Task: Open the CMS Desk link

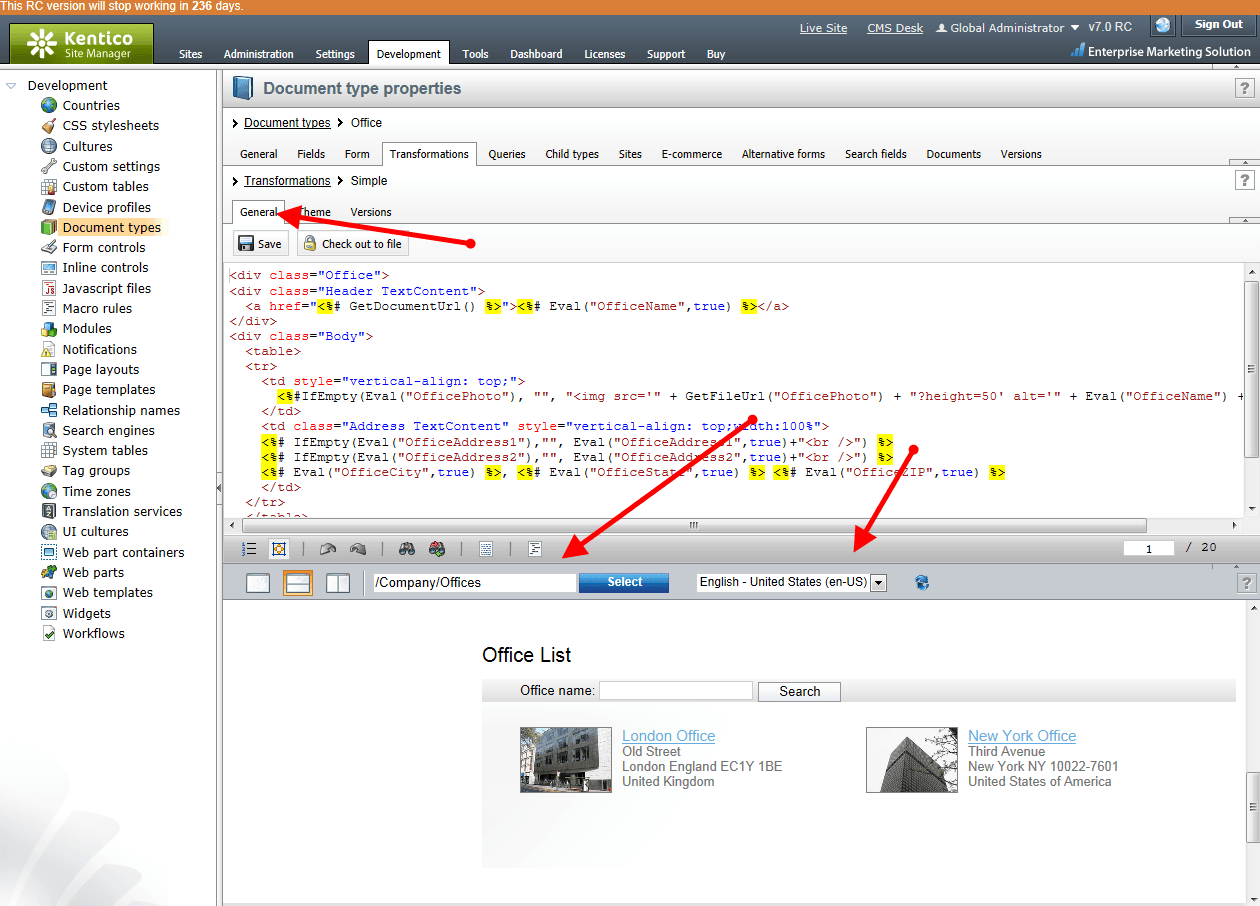Action: click(x=895, y=28)
